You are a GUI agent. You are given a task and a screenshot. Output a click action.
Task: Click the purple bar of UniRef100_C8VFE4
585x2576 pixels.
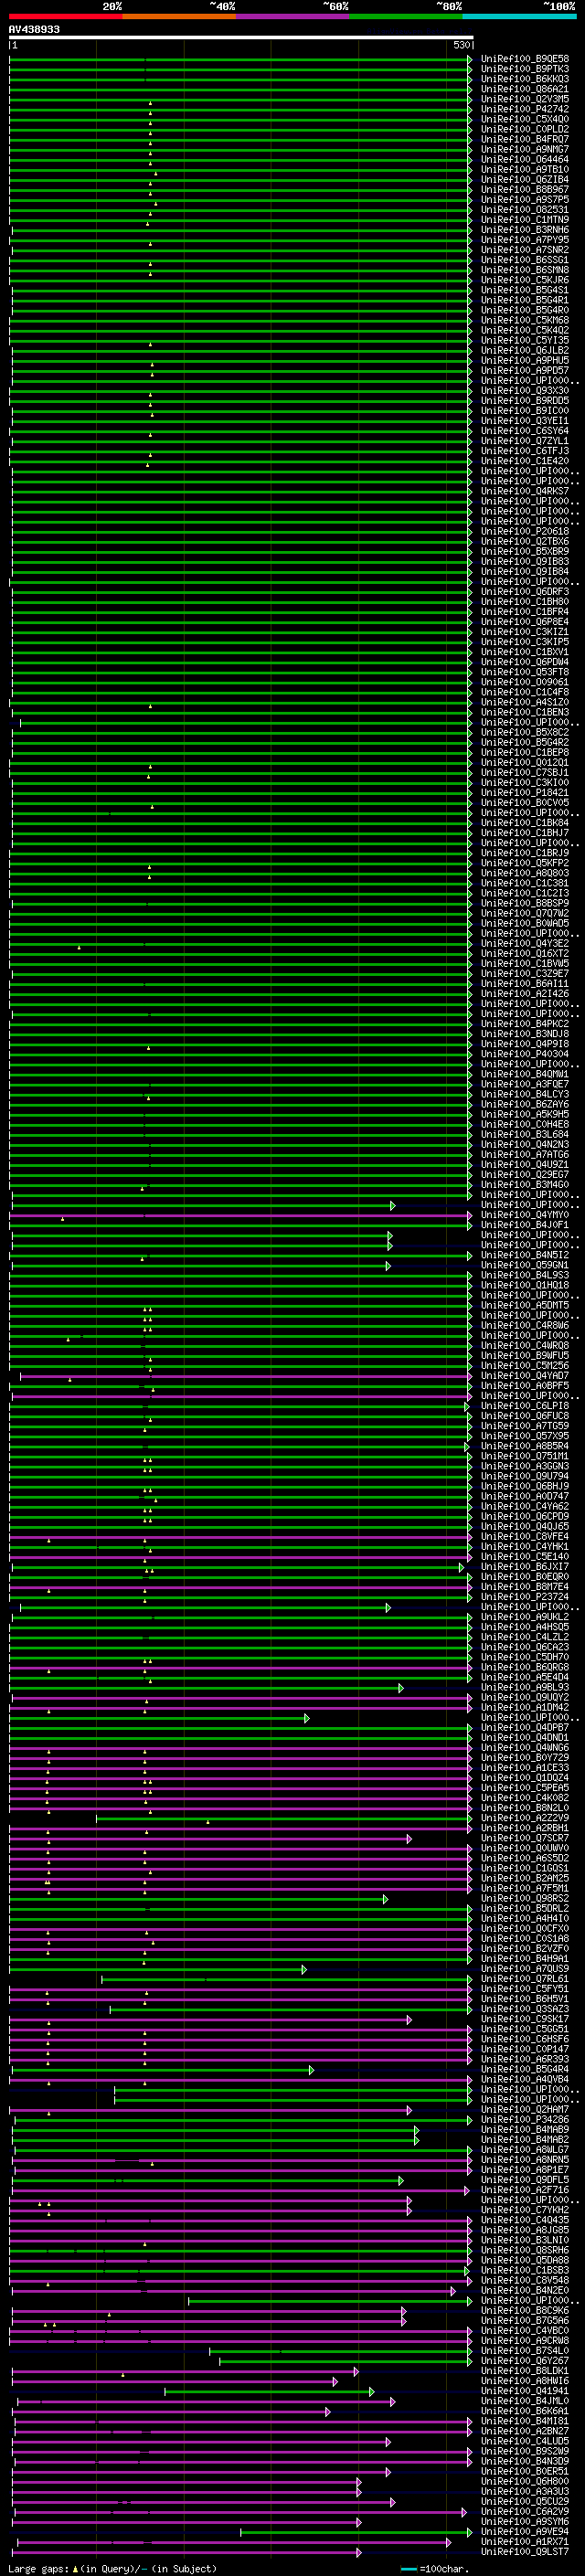click(240, 1537)
